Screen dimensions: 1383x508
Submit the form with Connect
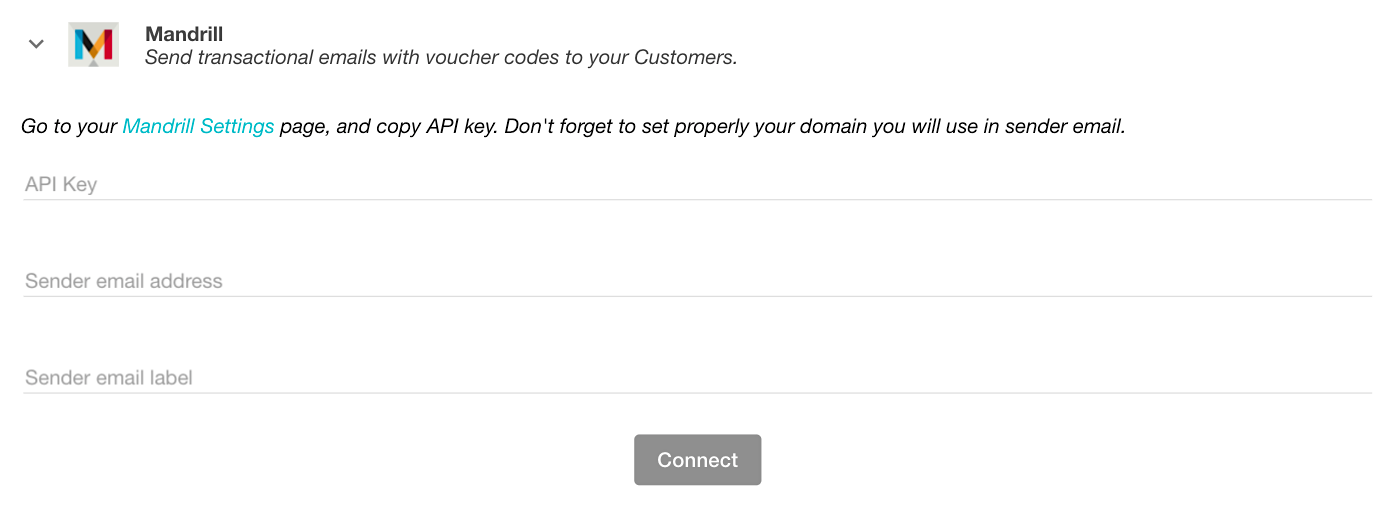tap(697, 460)
